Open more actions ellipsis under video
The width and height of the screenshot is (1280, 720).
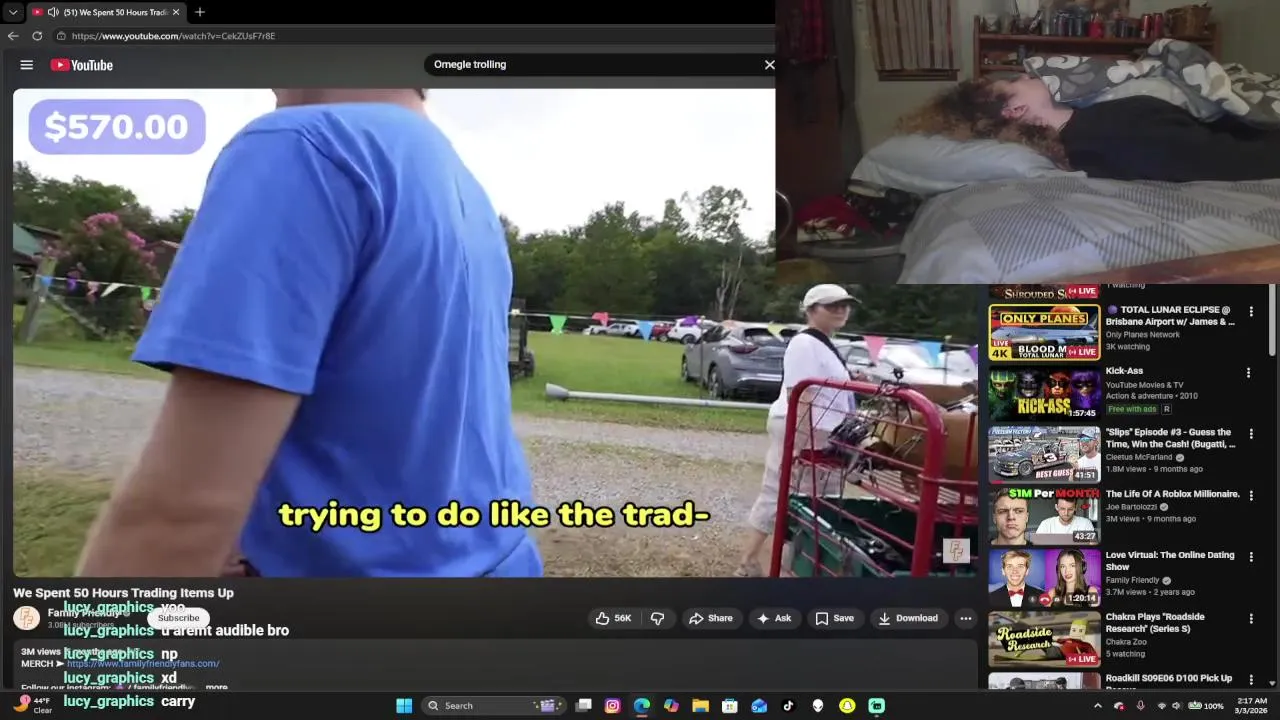[x=965, y=618]
